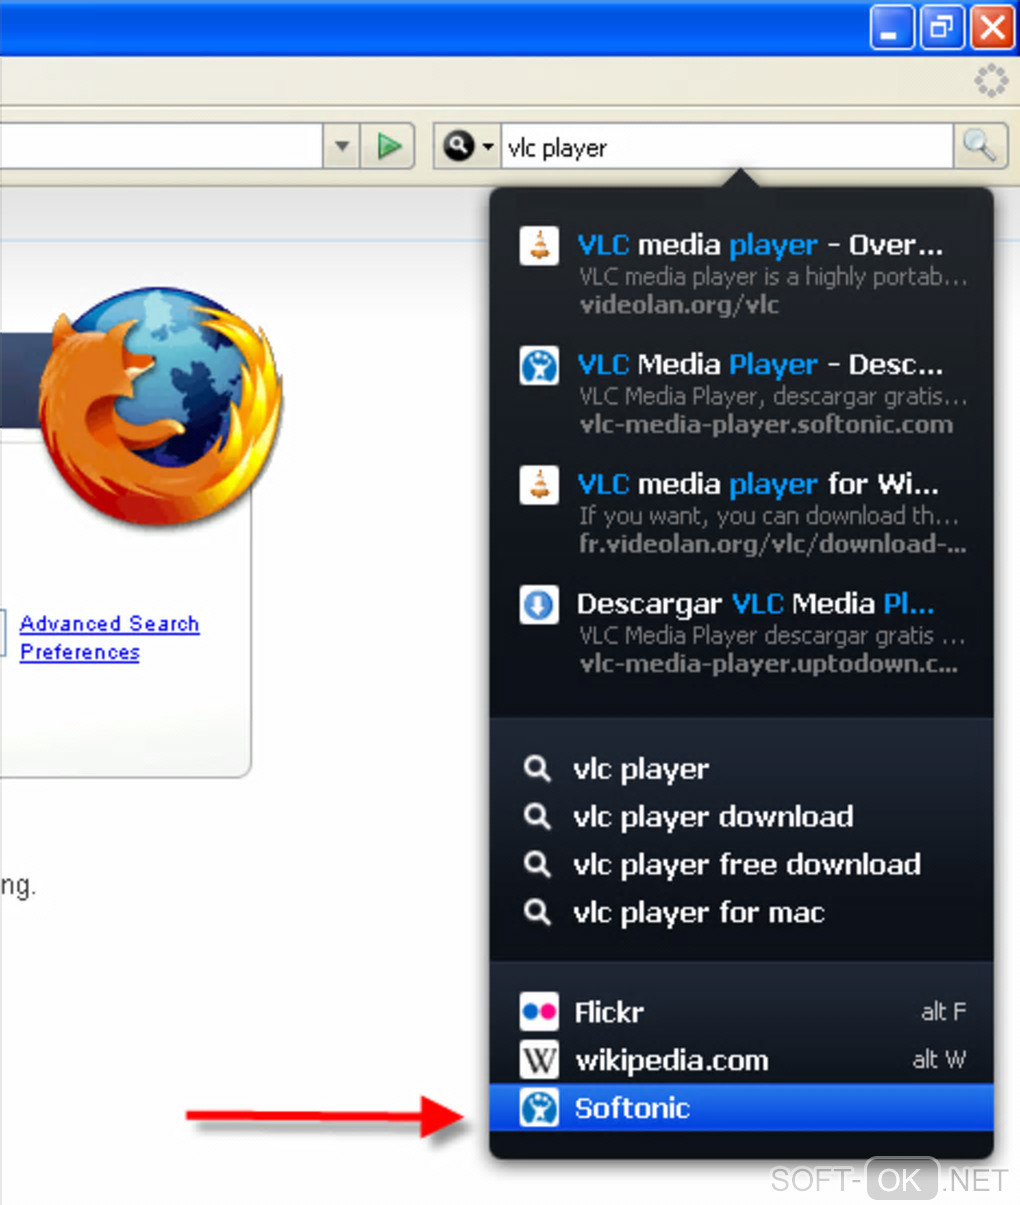This screenshot has height=1205, width=1020.
Task: Open the Preferences link
Action: [80, 652]
